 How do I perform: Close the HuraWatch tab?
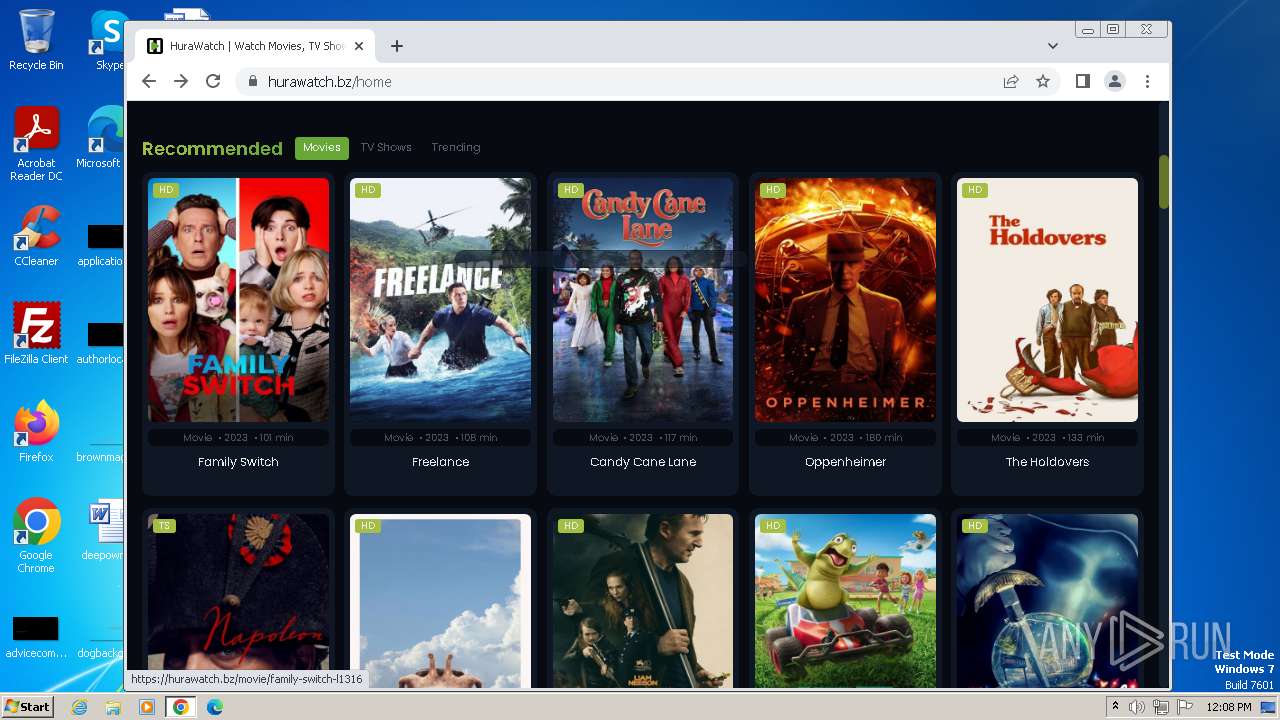(x=359, y=46)
